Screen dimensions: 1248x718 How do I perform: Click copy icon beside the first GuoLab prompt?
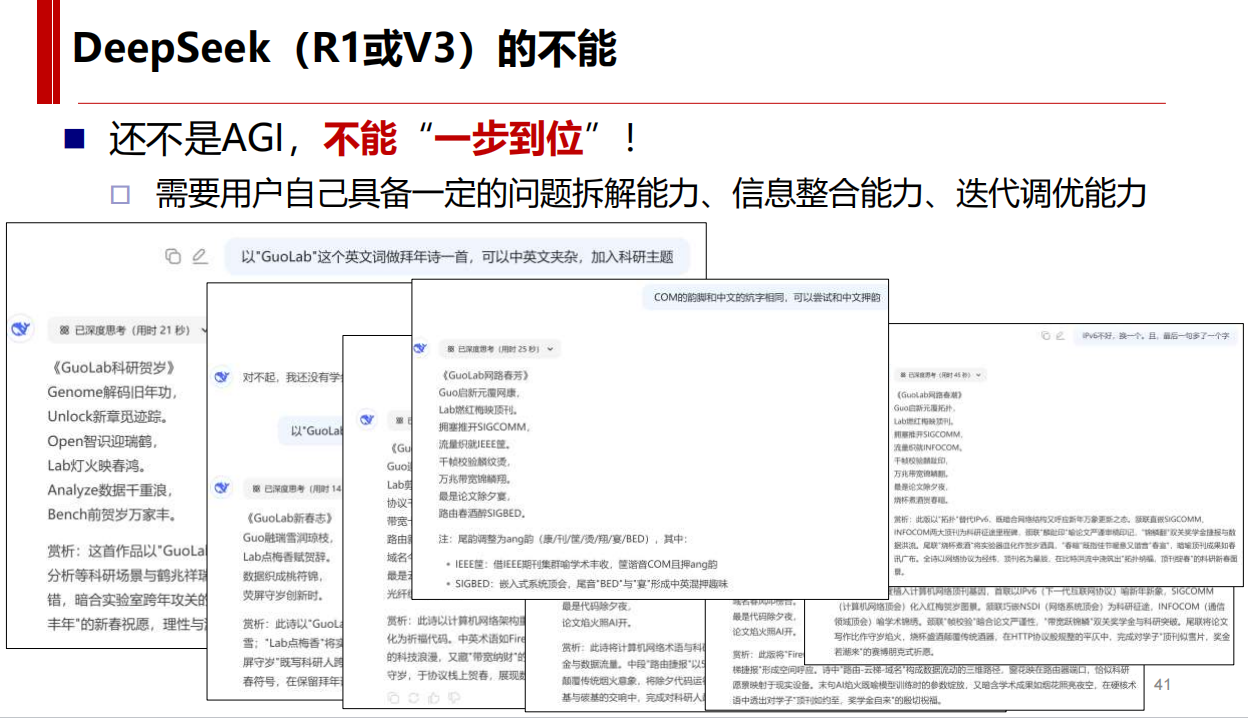[173, 257]
